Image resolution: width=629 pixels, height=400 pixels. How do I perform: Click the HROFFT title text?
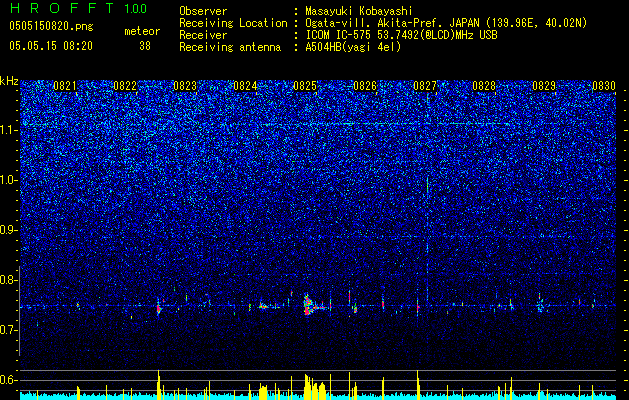click(x=62, y=8)
